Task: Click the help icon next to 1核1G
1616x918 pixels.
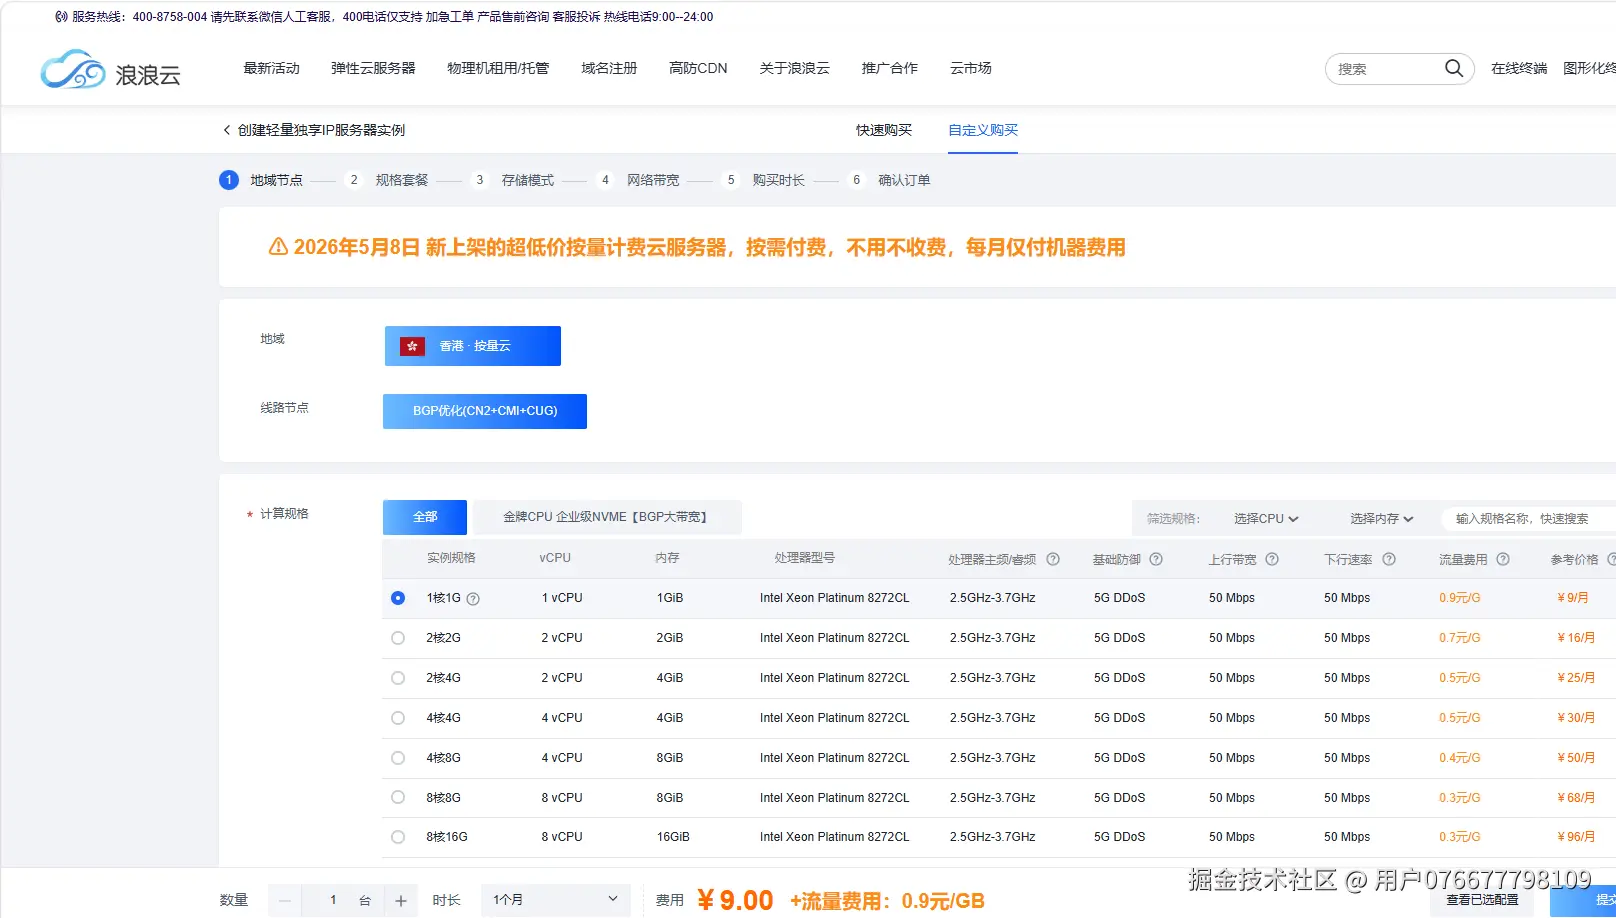Action: pyautogui.click(x=473, y=599)
